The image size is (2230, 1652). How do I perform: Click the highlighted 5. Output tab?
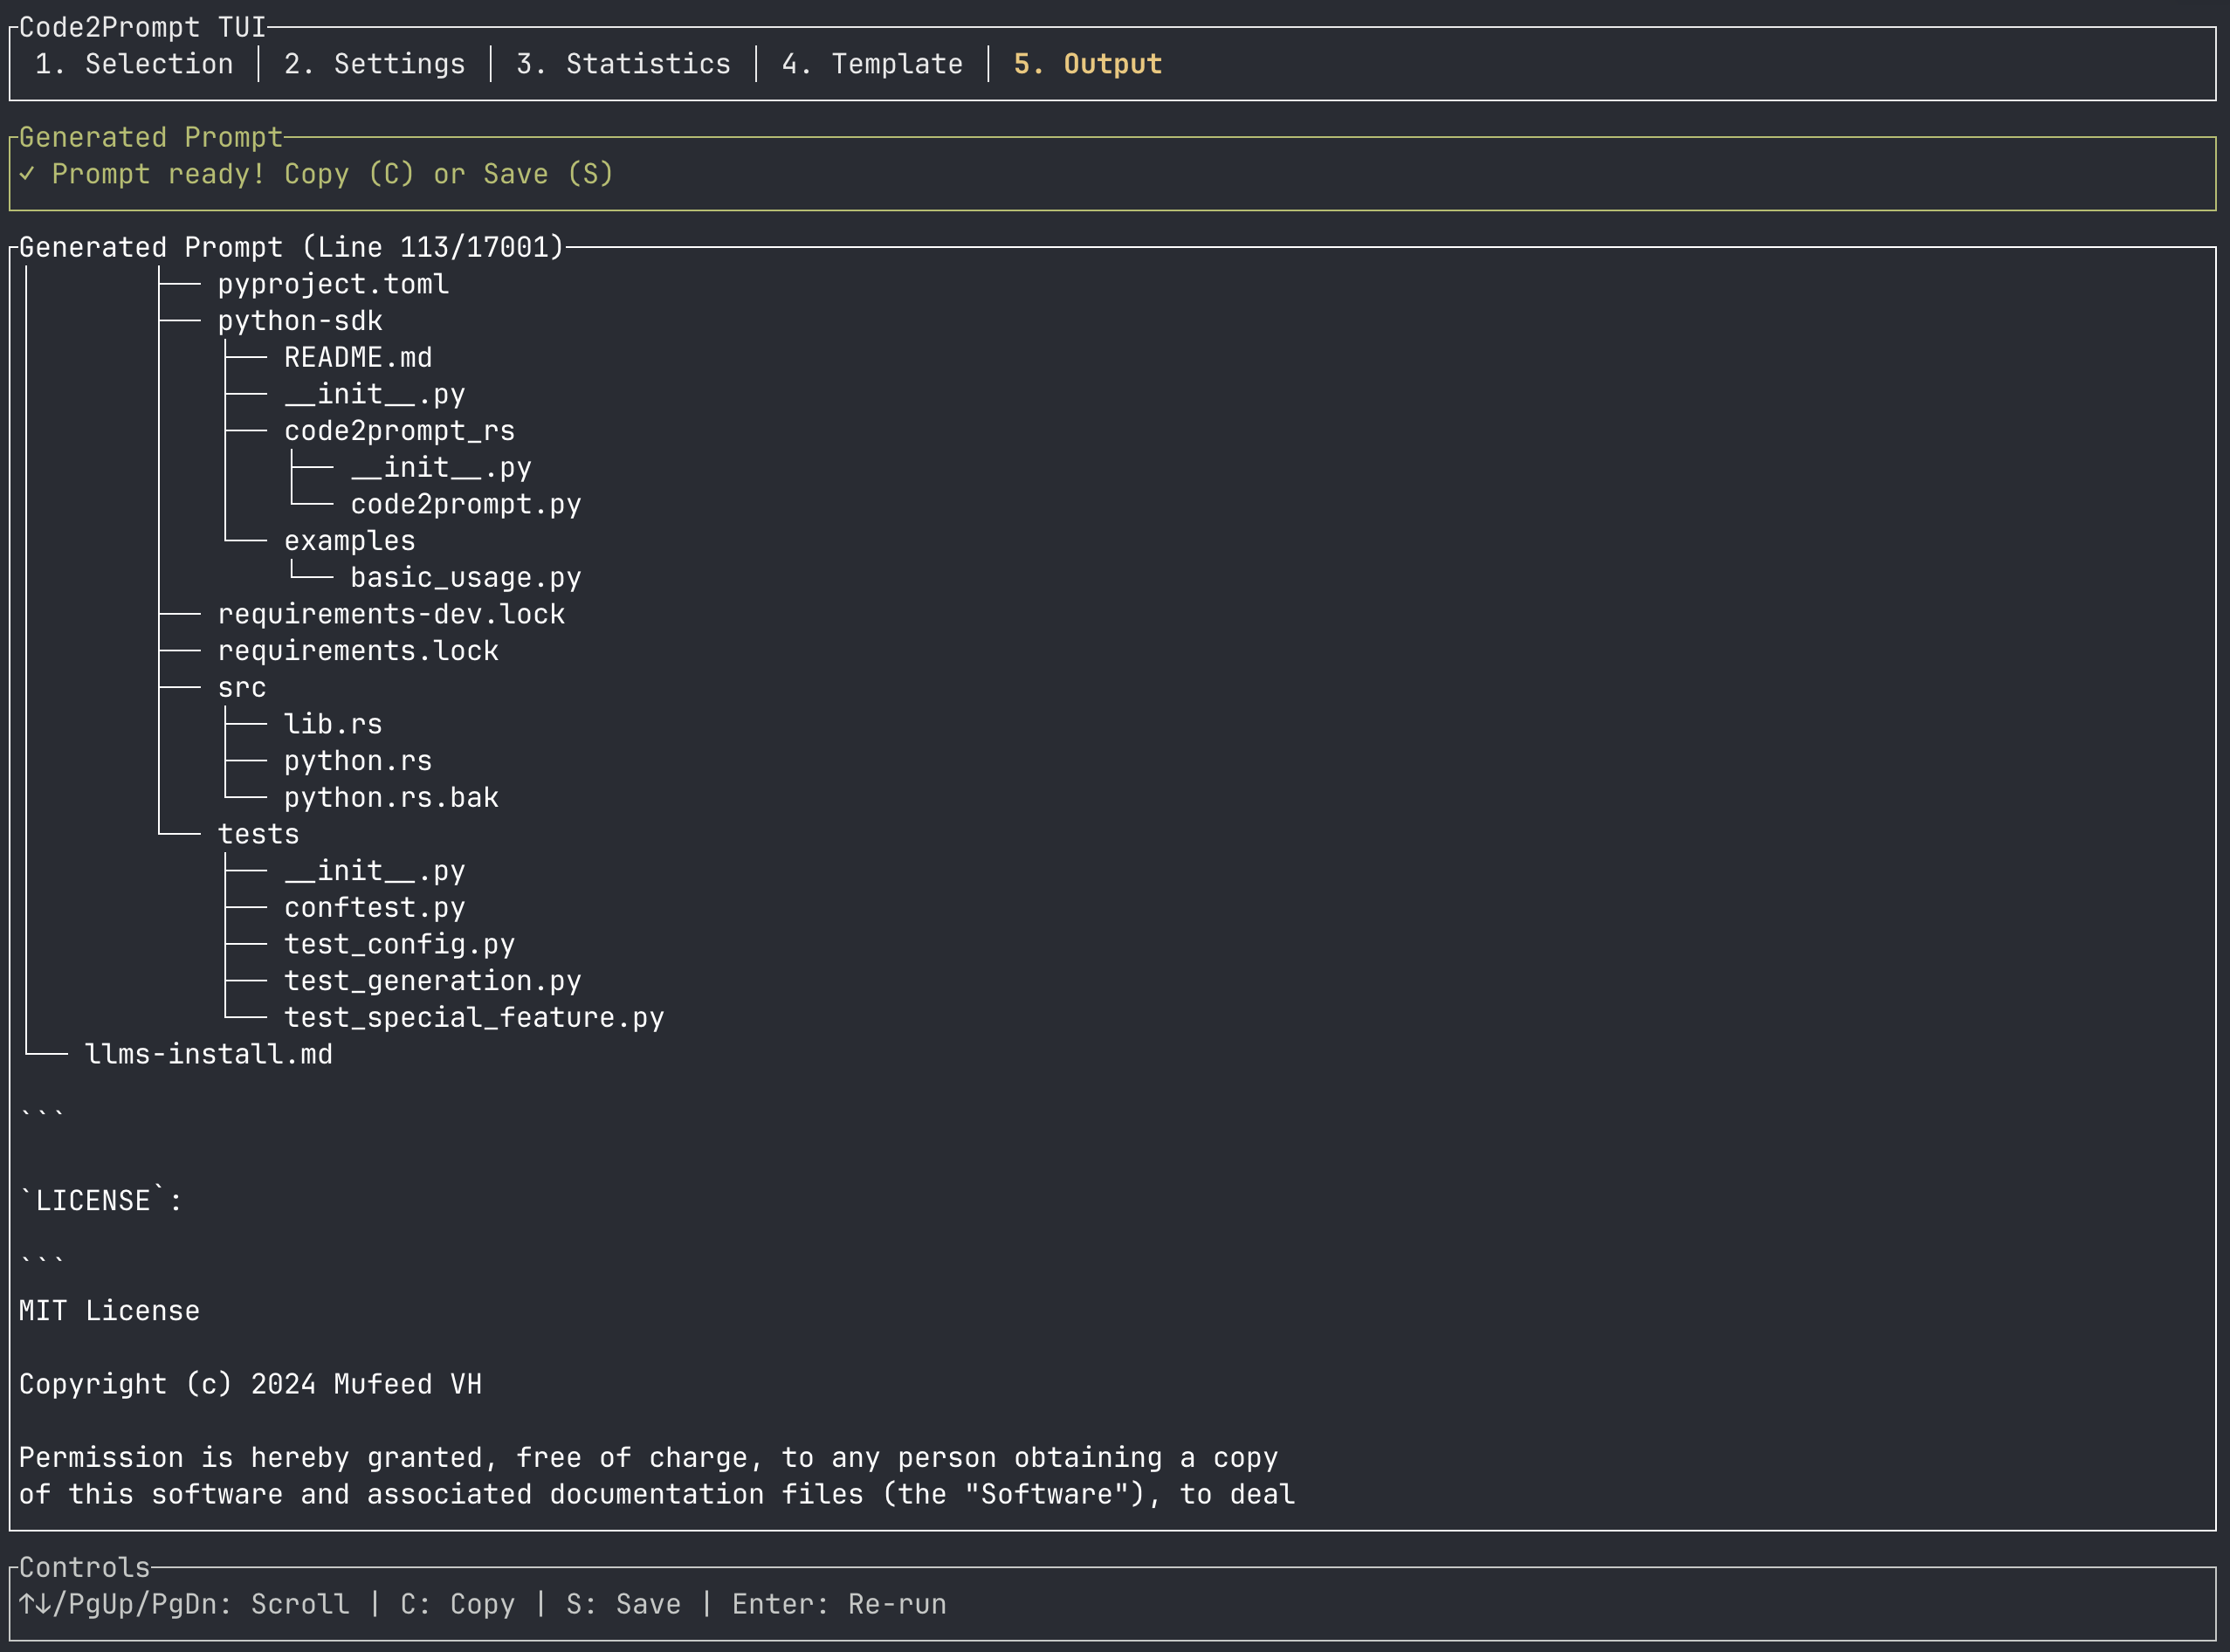[1088, 64]
